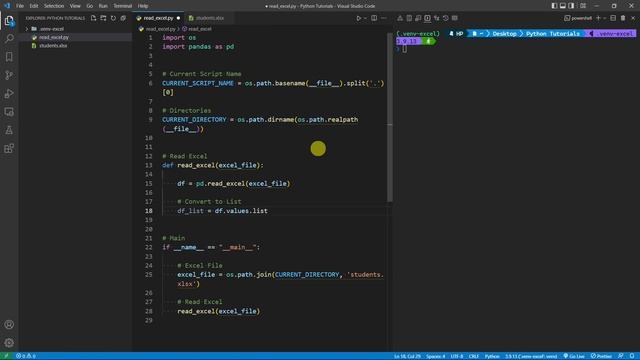Kill the terminal with trash icon
640x360 pixels.
(623, 18)
